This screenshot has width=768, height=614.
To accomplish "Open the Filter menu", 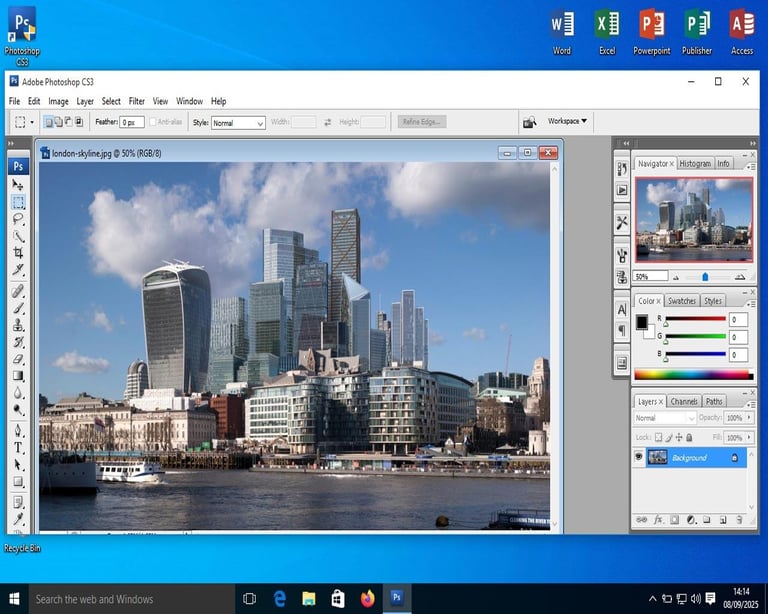I will (x=137, y=101).
